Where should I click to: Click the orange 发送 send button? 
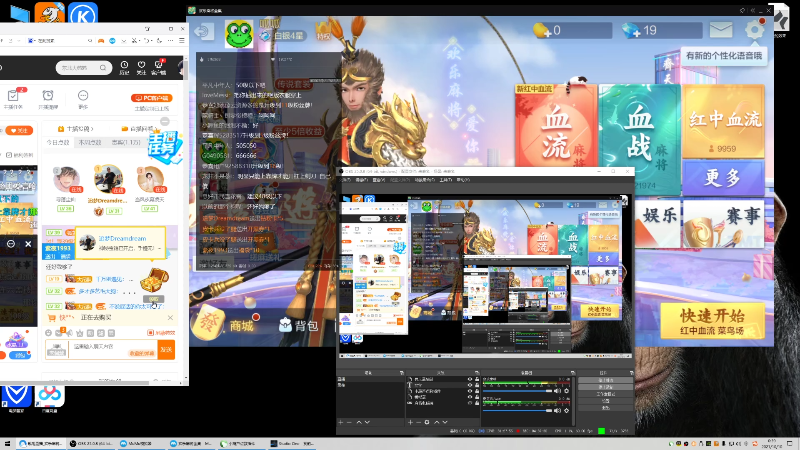click(x=166, y=349)
